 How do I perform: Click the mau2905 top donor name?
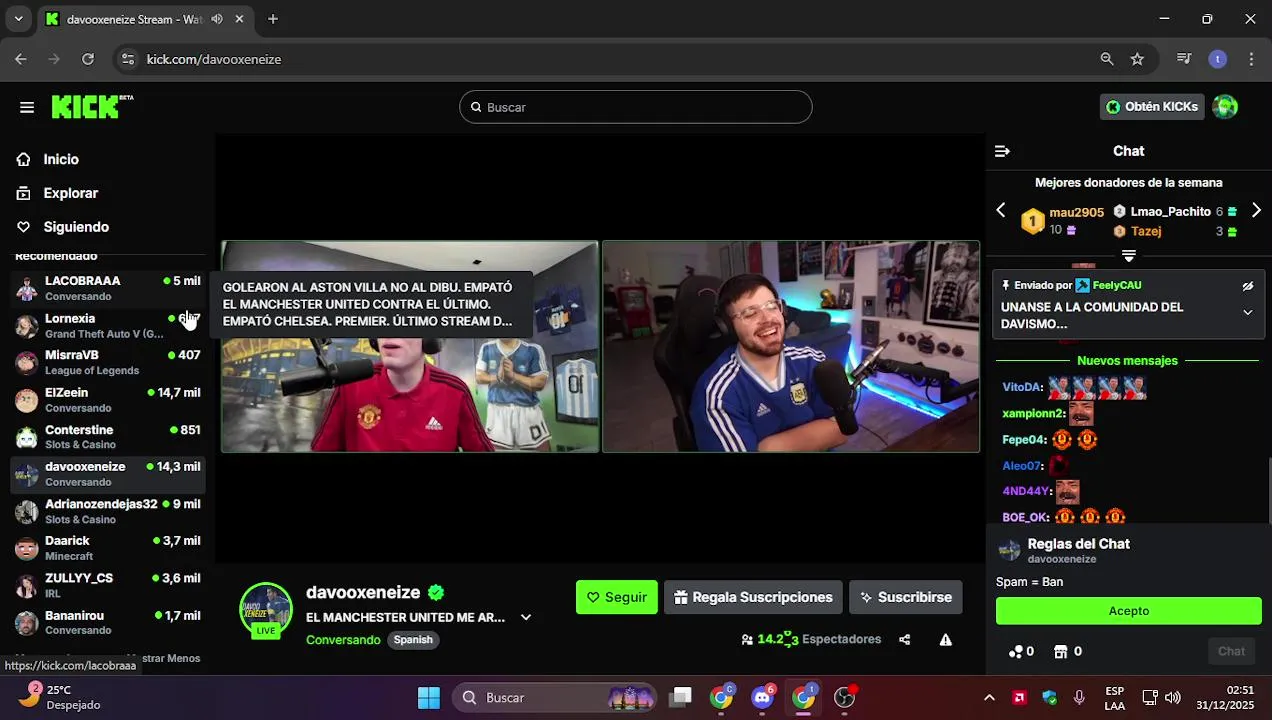pos(1076,212)
